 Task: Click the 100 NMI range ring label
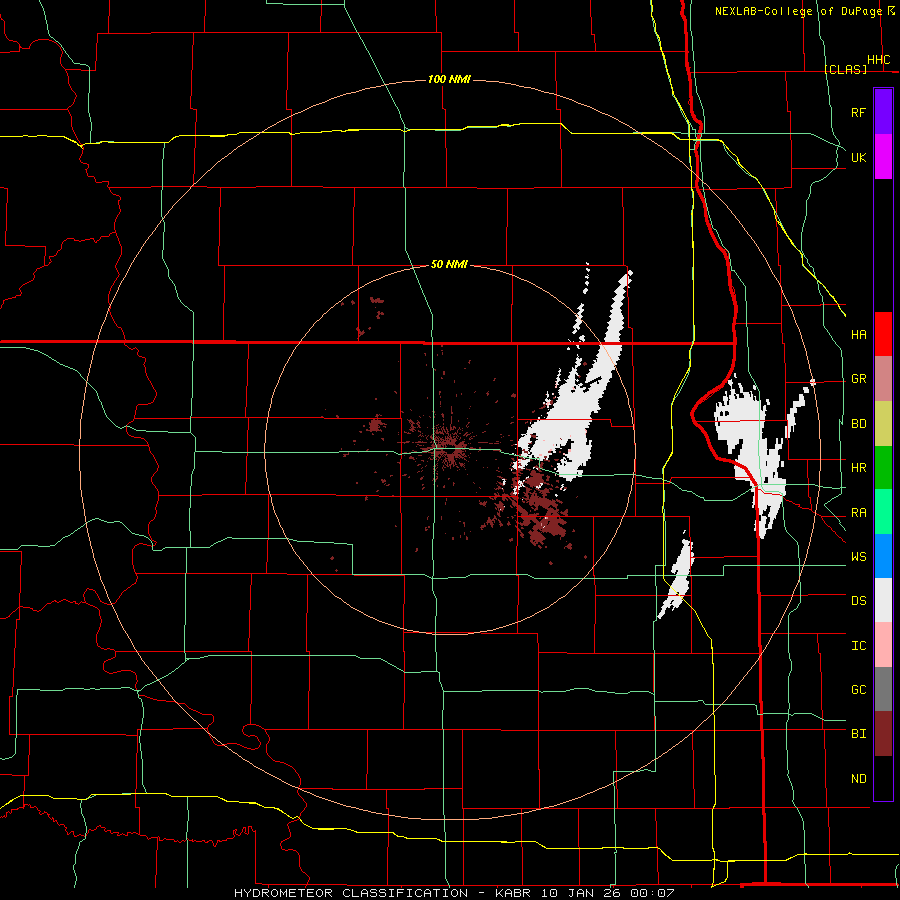[449, 79]
